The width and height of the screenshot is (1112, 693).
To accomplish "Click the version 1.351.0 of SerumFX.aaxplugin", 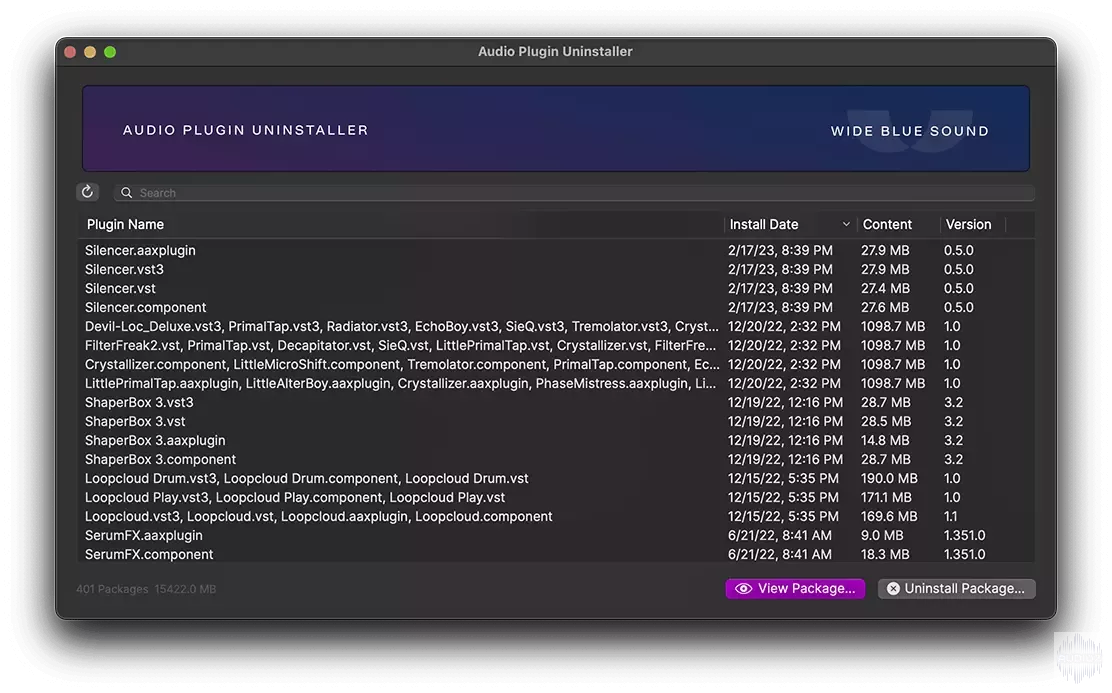I will [x=964, y=536].
